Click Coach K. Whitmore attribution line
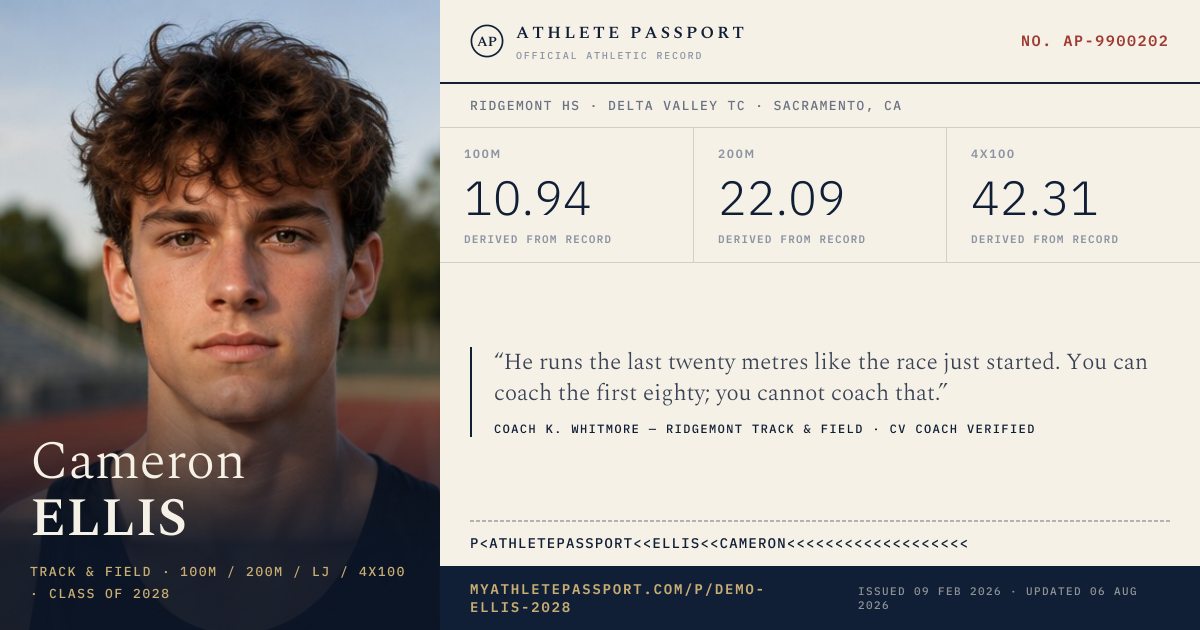 pyautogui.click(x=764, y=429)
